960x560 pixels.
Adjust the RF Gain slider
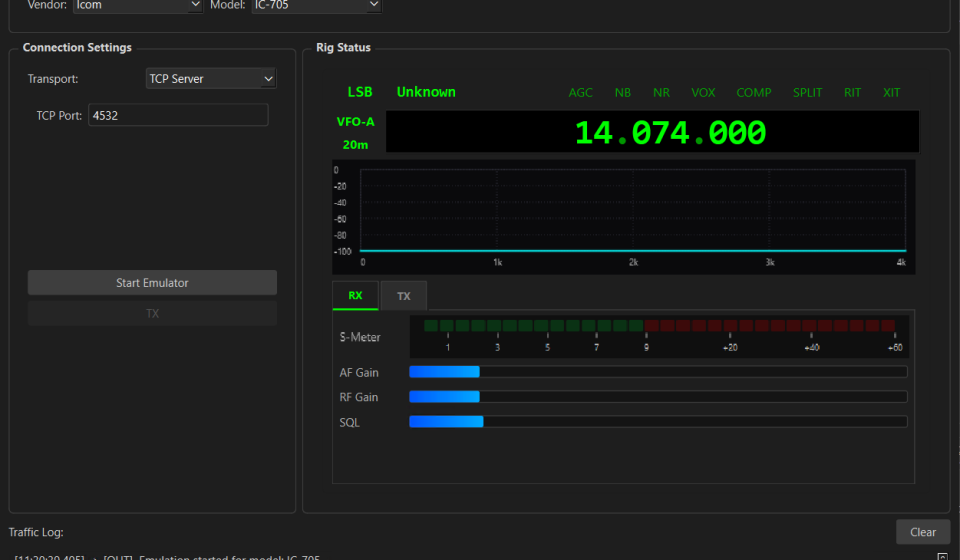(658, 397)
